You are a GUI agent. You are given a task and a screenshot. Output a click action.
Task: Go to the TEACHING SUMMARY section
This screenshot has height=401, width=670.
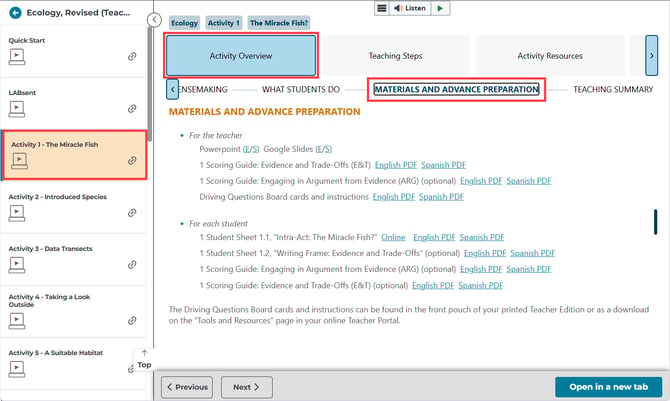click(x=613, y=89)
